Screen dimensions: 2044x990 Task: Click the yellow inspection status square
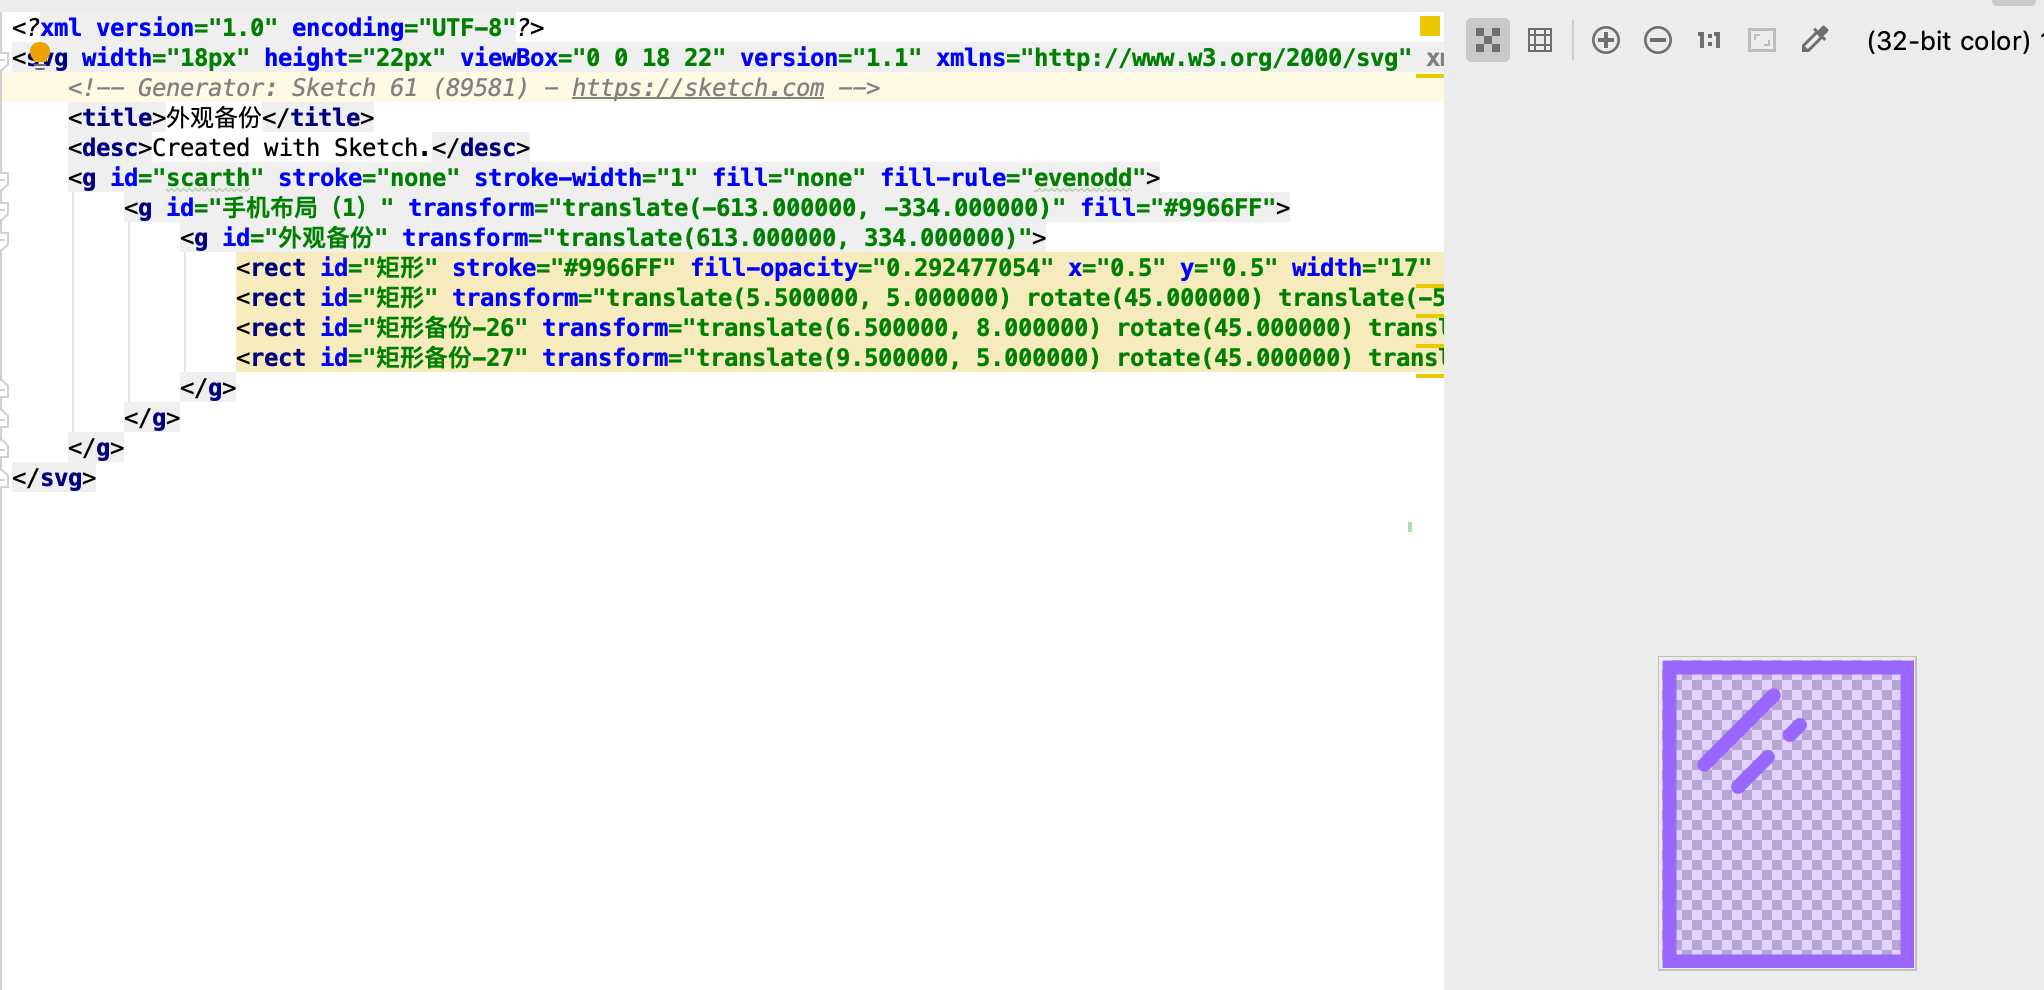tap(1430, 26)
